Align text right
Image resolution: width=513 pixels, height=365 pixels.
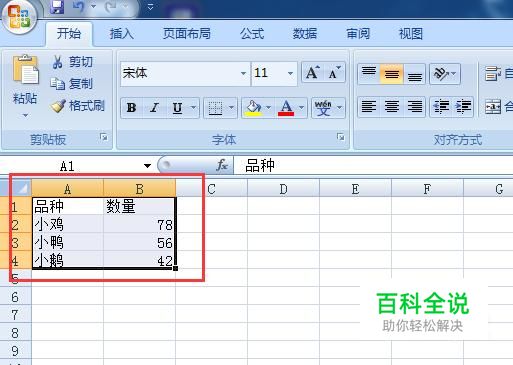coord(414,107)
